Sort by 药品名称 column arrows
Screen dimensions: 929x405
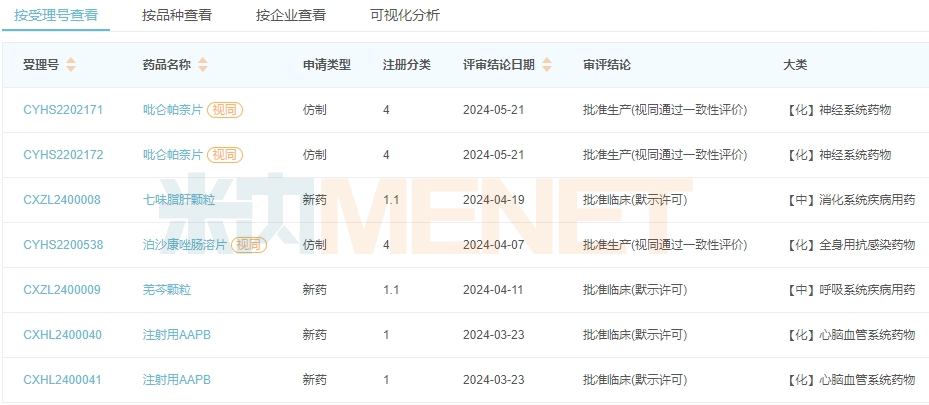pos(203,65)
